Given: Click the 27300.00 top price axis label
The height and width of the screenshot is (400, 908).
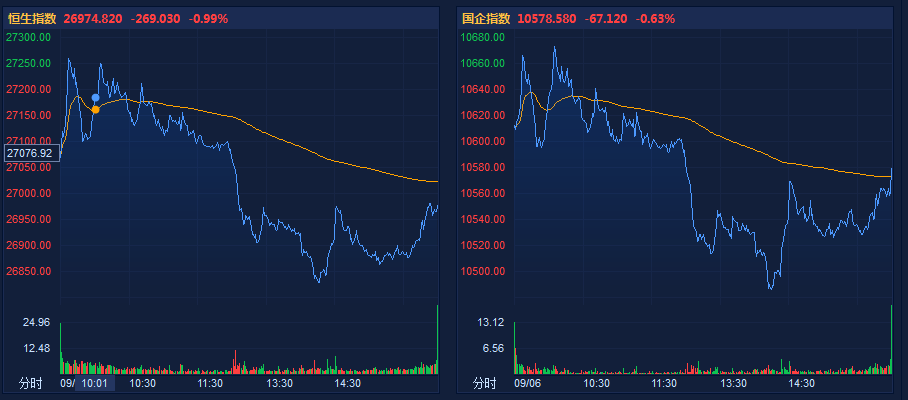Looking at the screenshot, I should [29, 37].
